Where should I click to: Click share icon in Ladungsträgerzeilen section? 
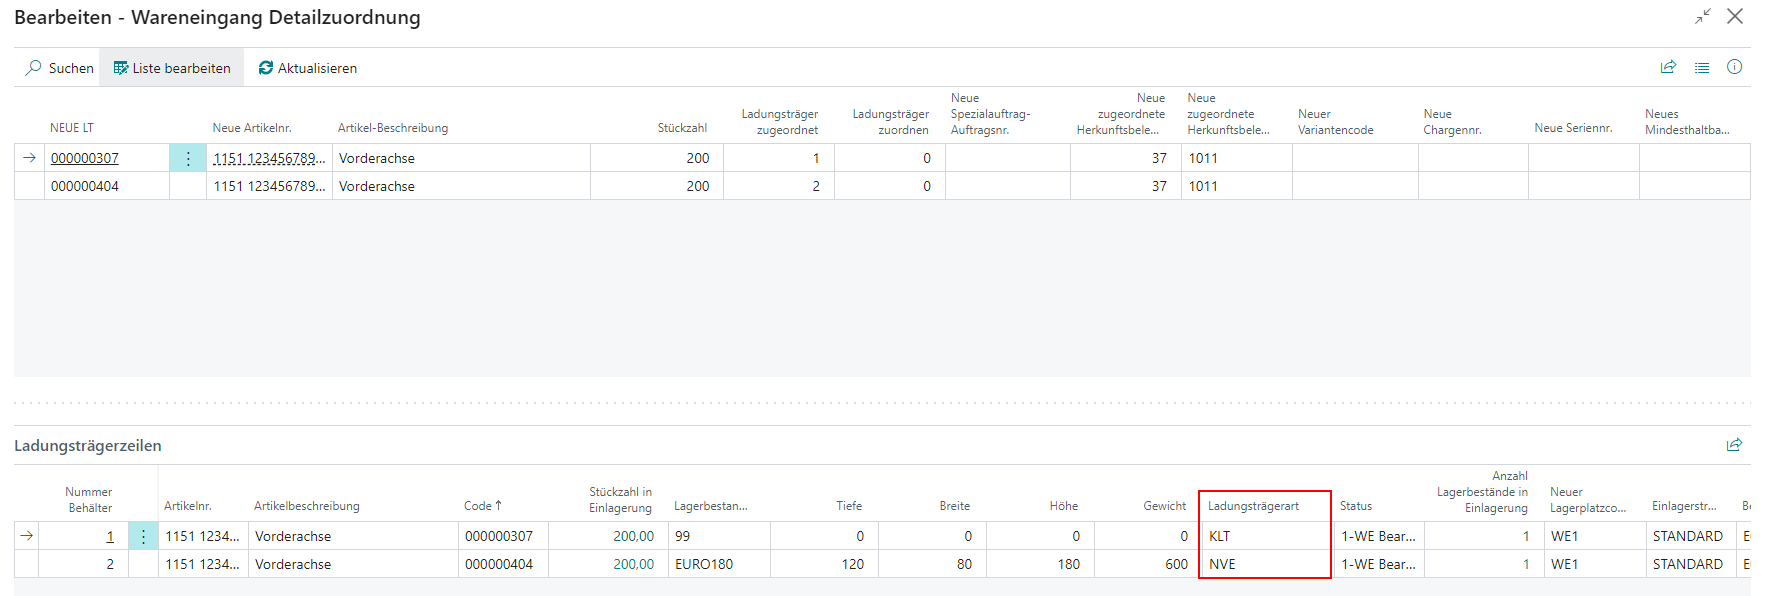tap(1734, 445)
